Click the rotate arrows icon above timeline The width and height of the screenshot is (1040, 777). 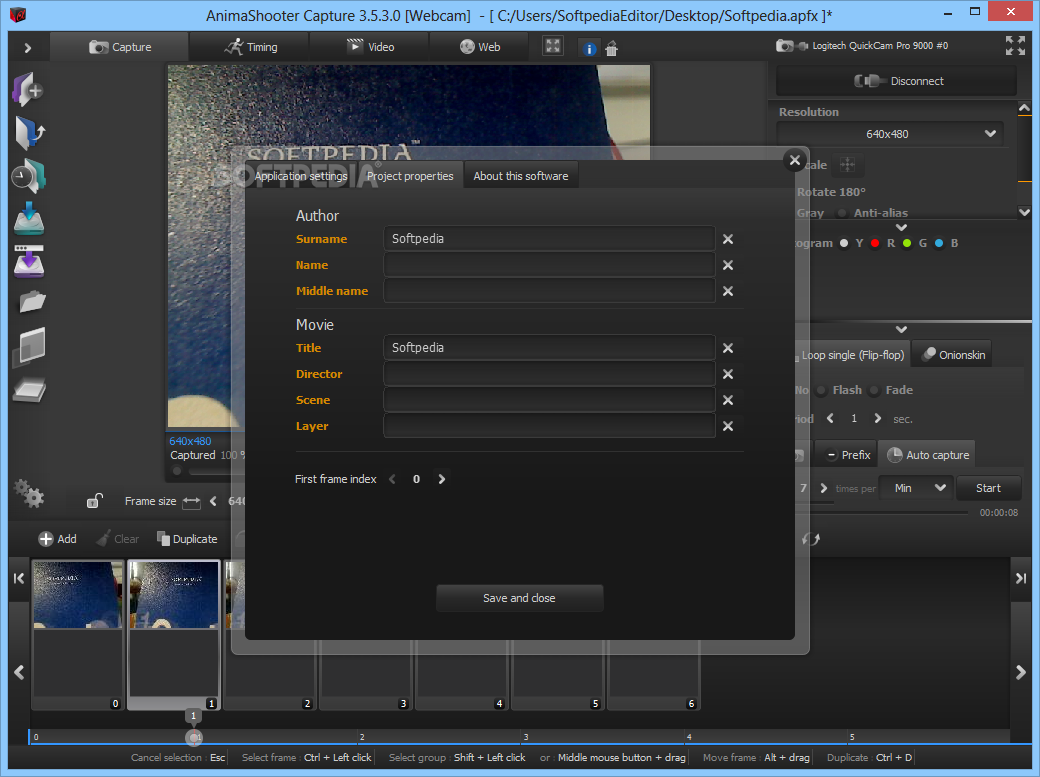tap(811, 539)
